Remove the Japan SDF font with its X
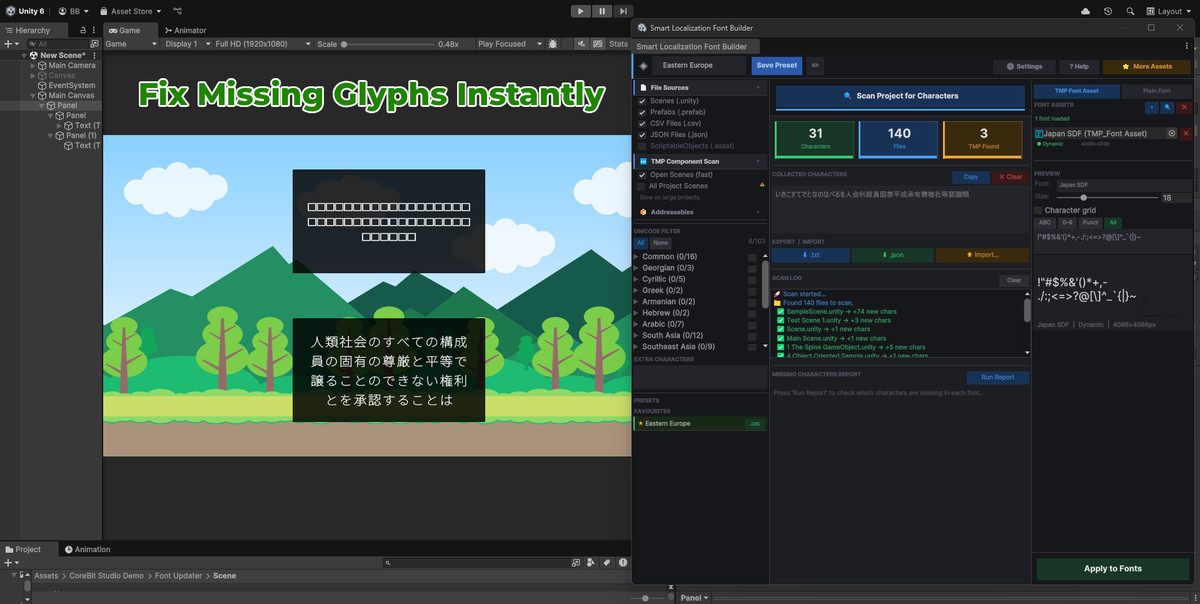The image size is (1200, 604). 1186,133
